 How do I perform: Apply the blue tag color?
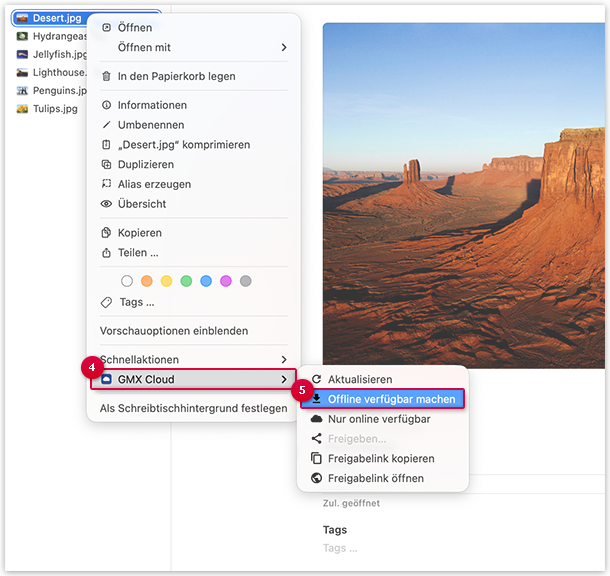(206, 281)
